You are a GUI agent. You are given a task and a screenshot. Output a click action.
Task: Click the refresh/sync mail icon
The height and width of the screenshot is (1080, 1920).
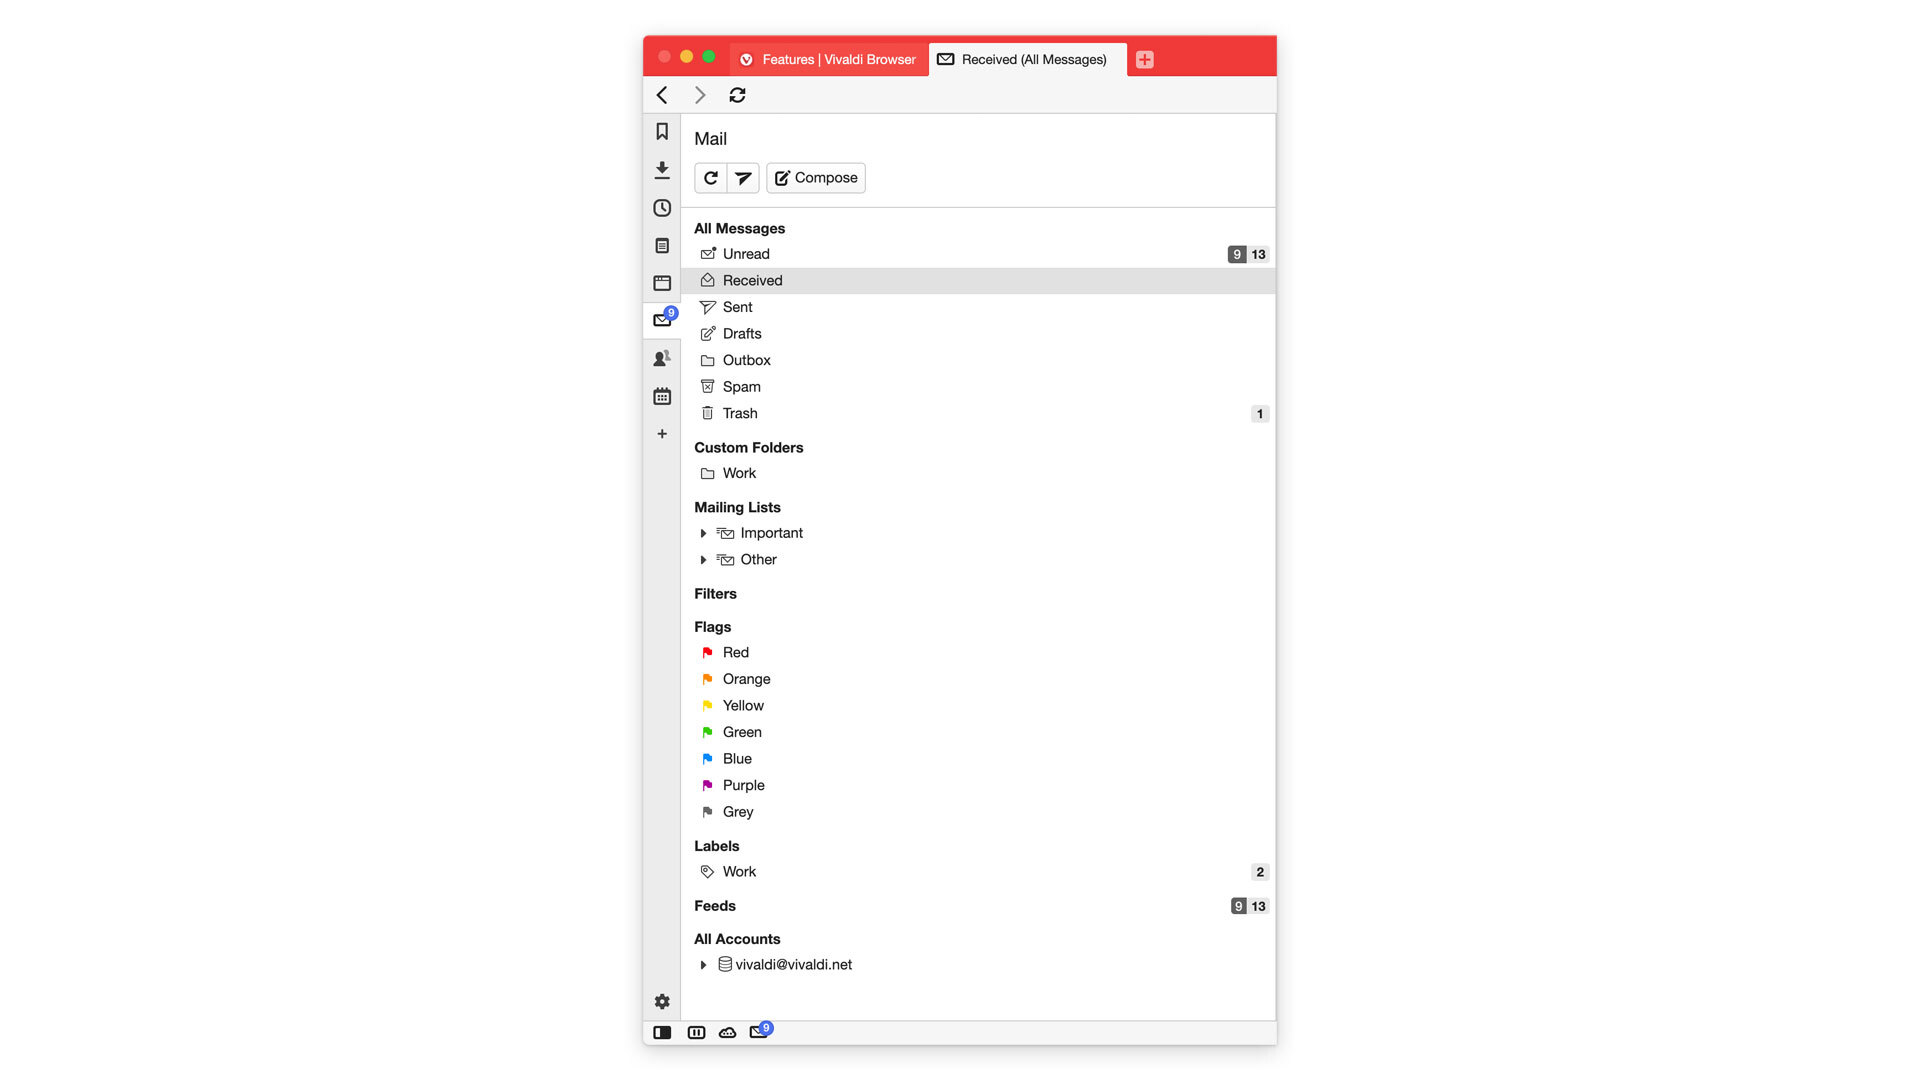tap(711, 177)
